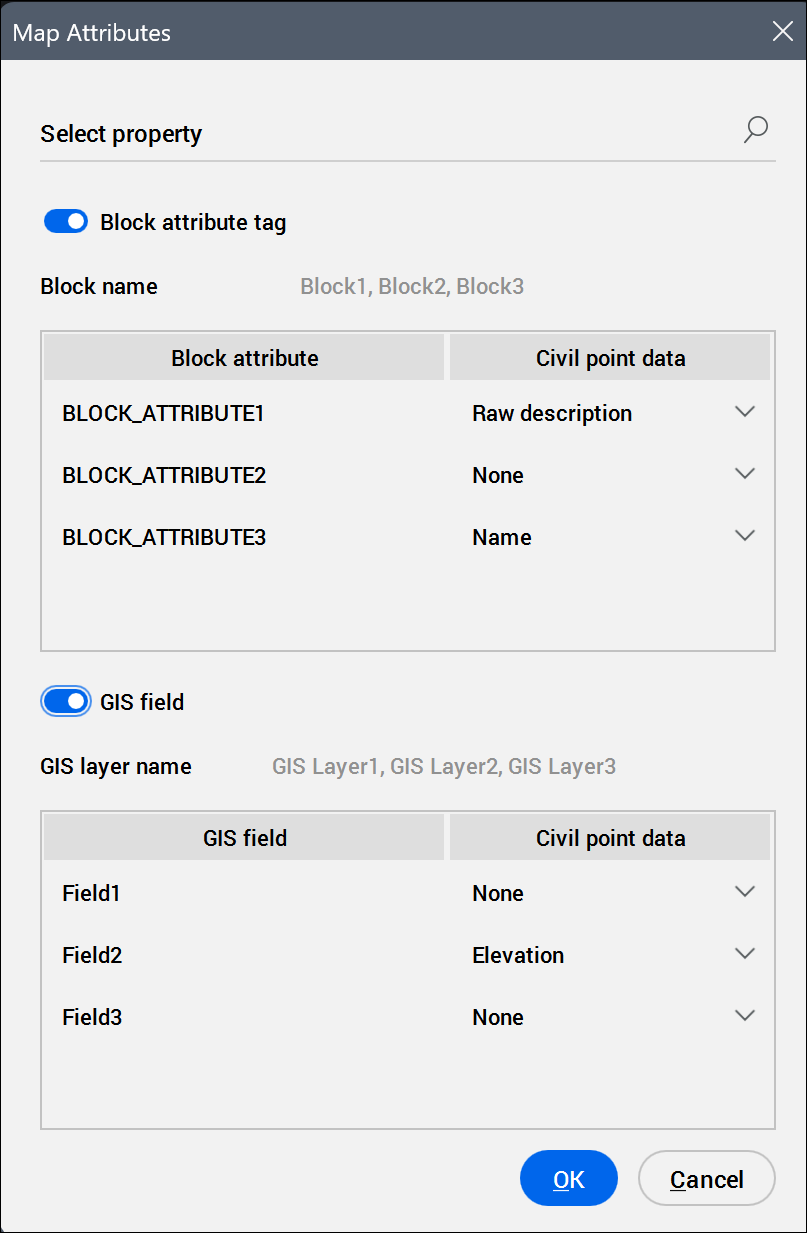The width and height of the screenshot is (807, 1233).
Task: Expand Field1 civil point data dropdown
Action: (744, 892)
